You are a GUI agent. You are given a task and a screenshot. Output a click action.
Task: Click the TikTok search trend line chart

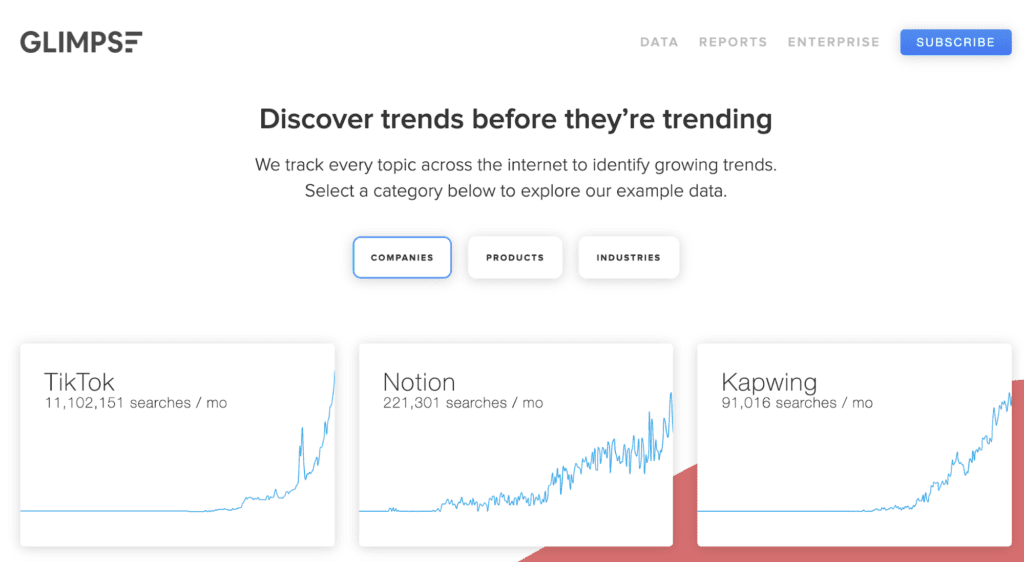click(x=178, y=442)
